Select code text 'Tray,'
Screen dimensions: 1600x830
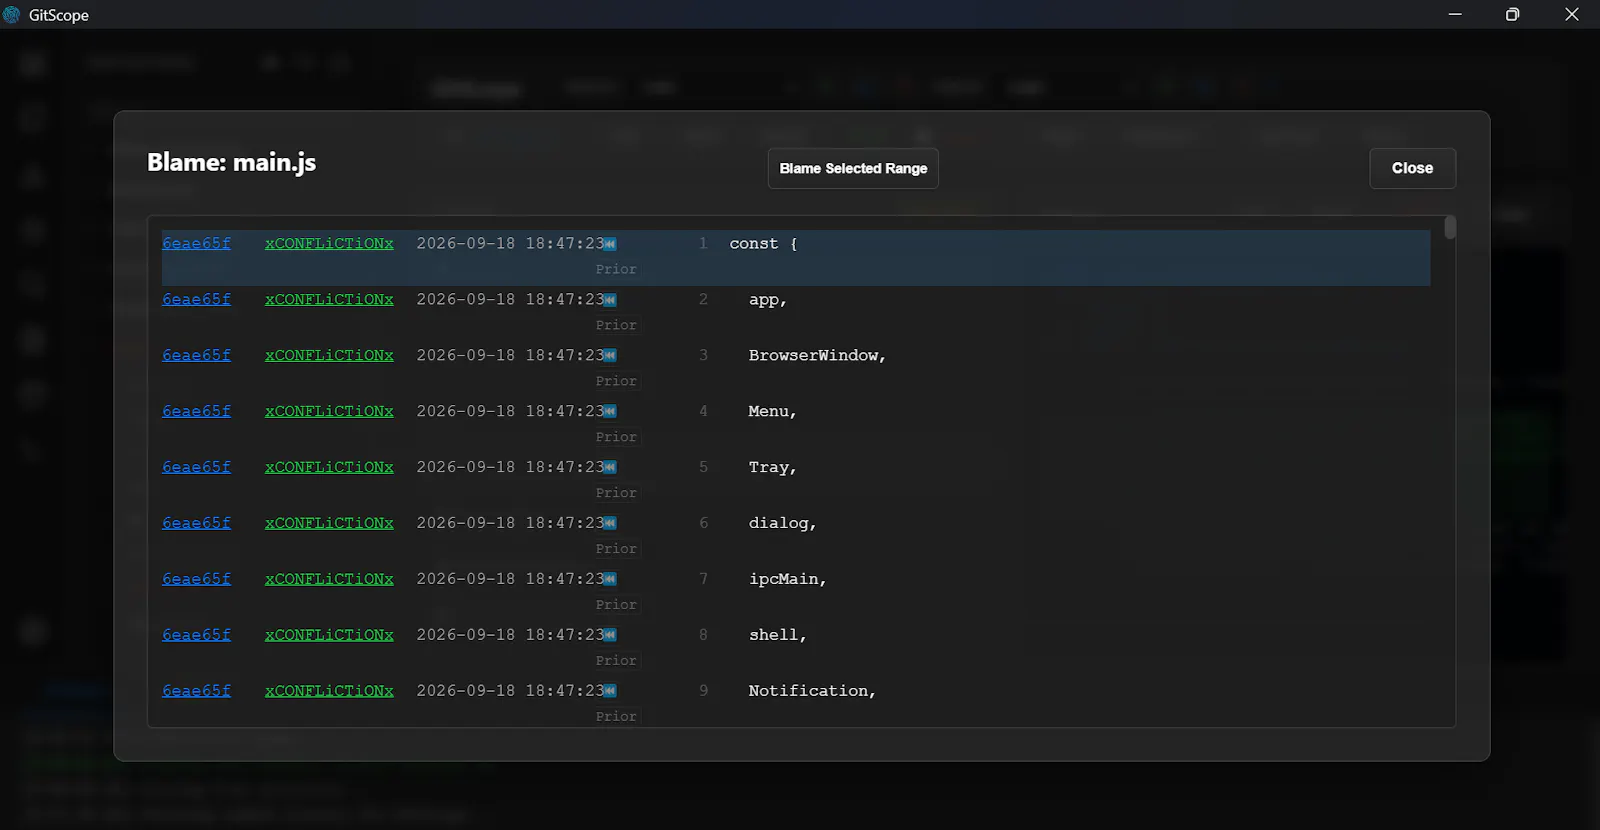[x=773, y=467]
